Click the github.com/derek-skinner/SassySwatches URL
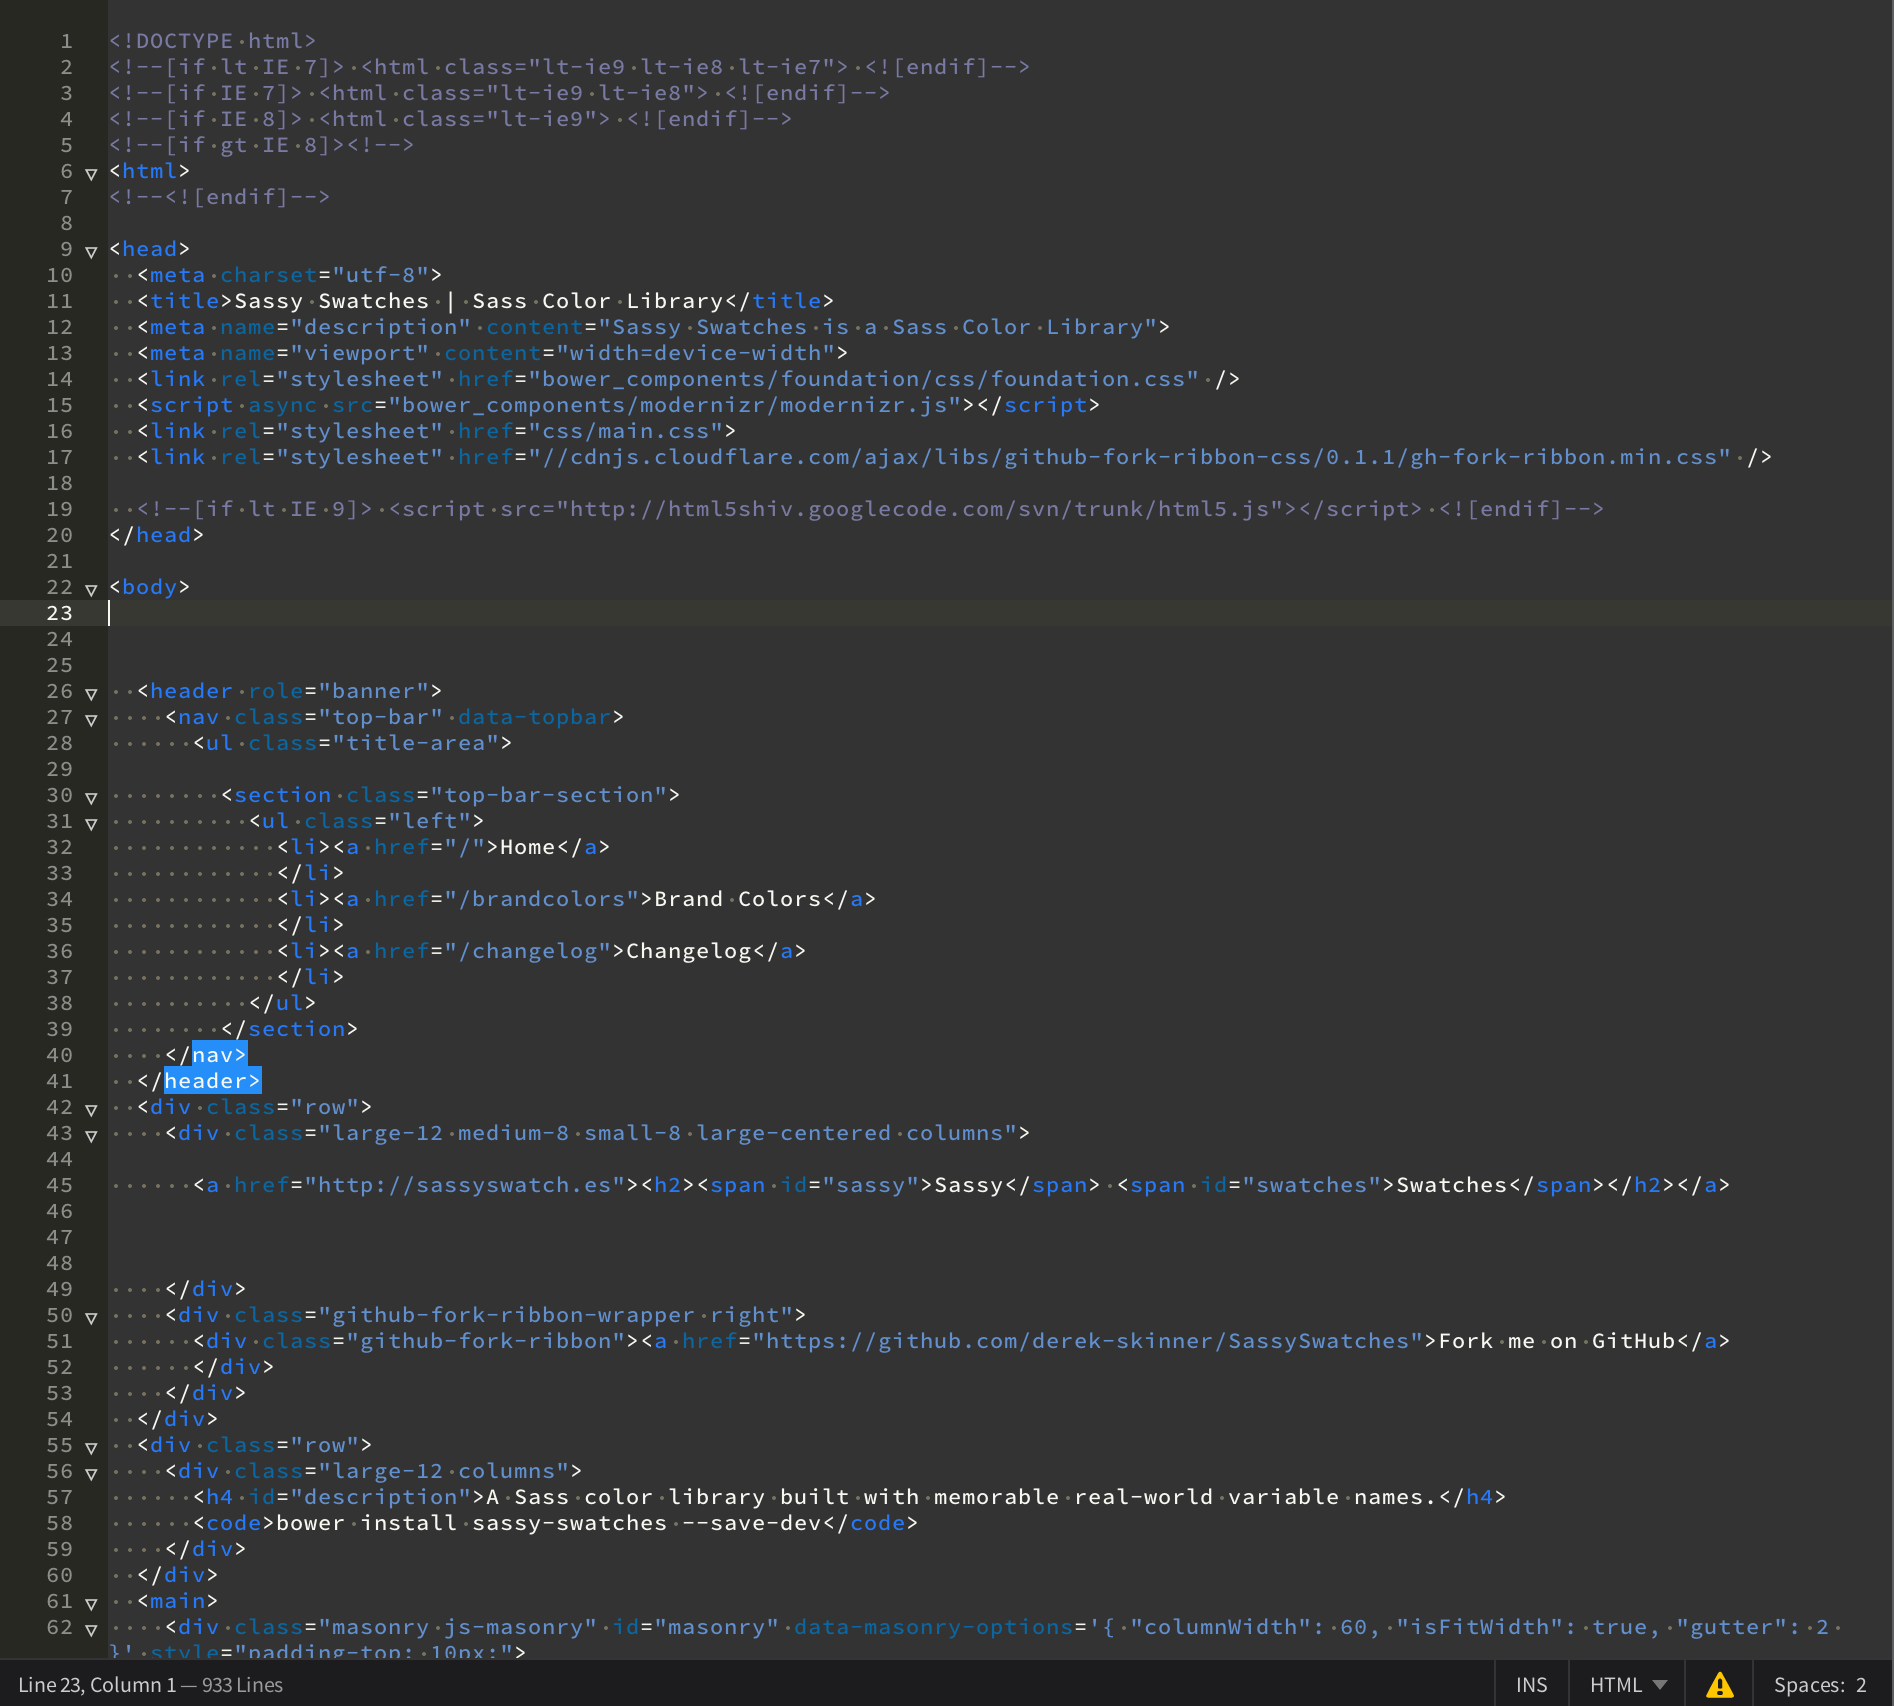1894x1706 pixels. (x=1088, y=1341)
